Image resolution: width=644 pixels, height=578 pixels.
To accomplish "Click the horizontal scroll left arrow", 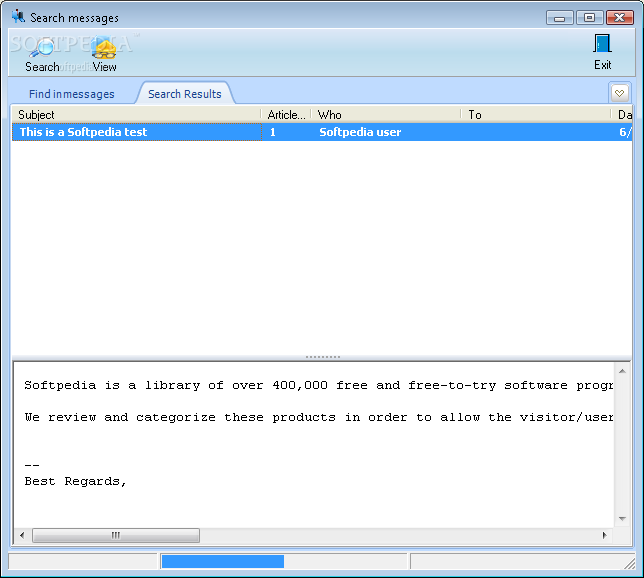I will (22, 535).
